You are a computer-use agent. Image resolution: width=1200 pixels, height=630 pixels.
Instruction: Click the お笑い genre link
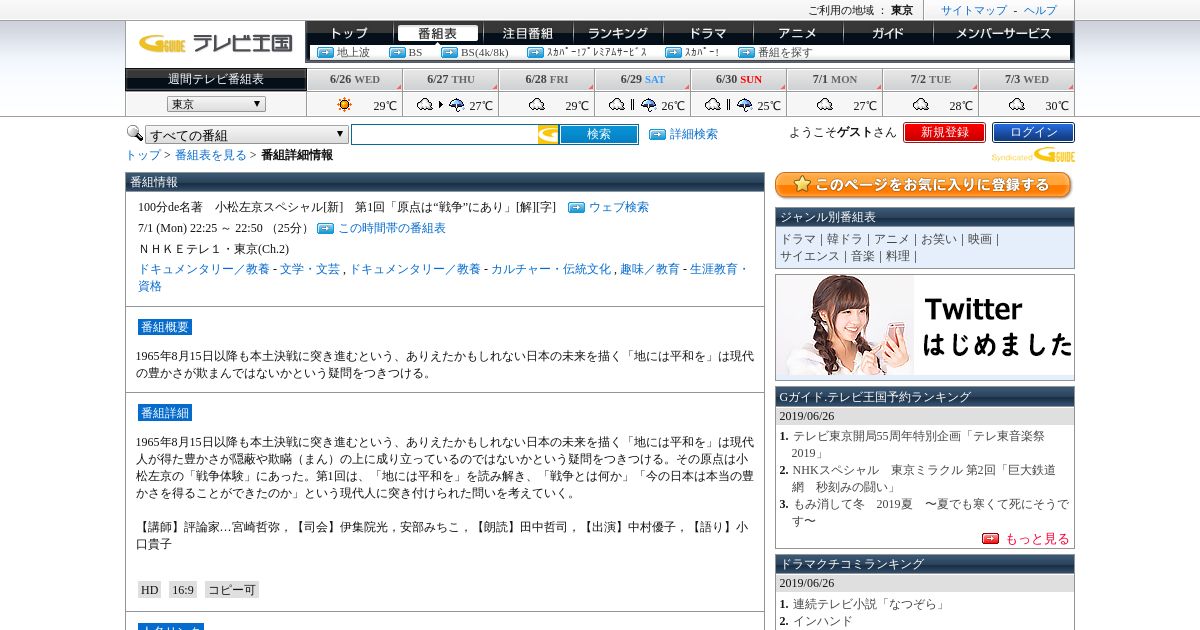[x=939, y=239]
